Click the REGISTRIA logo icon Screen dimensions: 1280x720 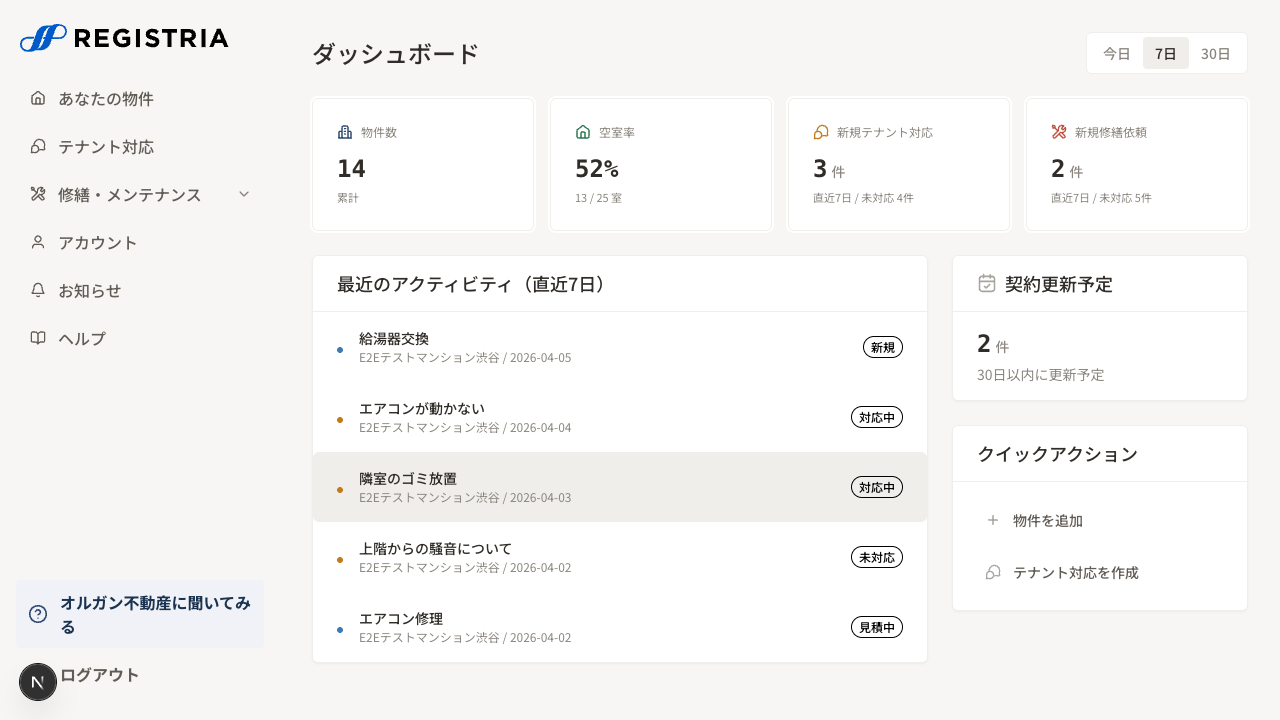[38, 38]
